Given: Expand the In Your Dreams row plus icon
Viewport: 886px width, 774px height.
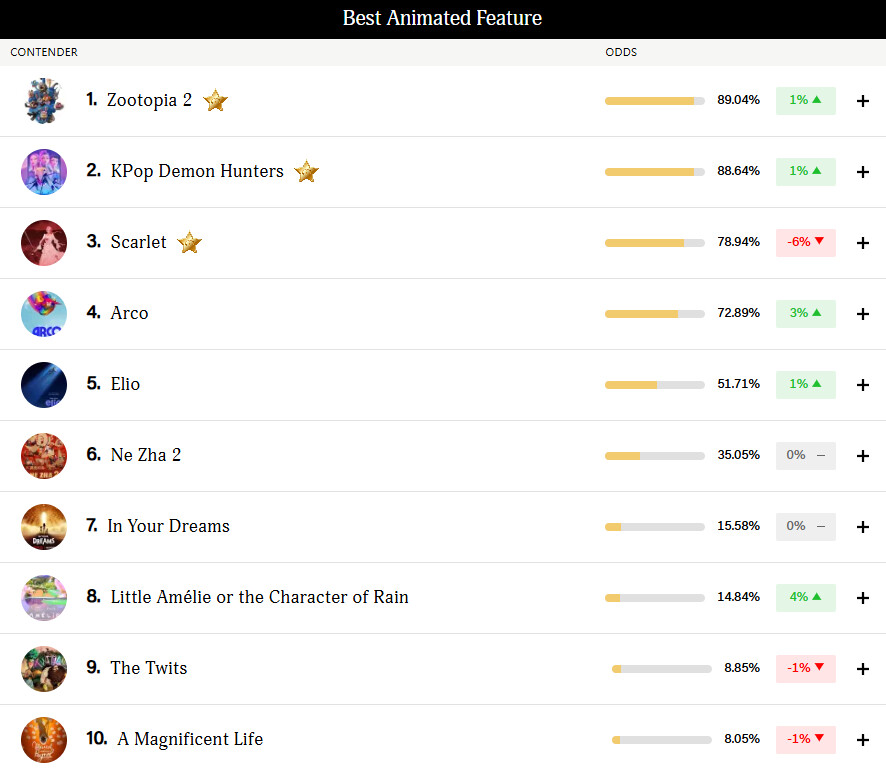Looking at the screenshot, I should pyautogui.click(x=863, y=527).
